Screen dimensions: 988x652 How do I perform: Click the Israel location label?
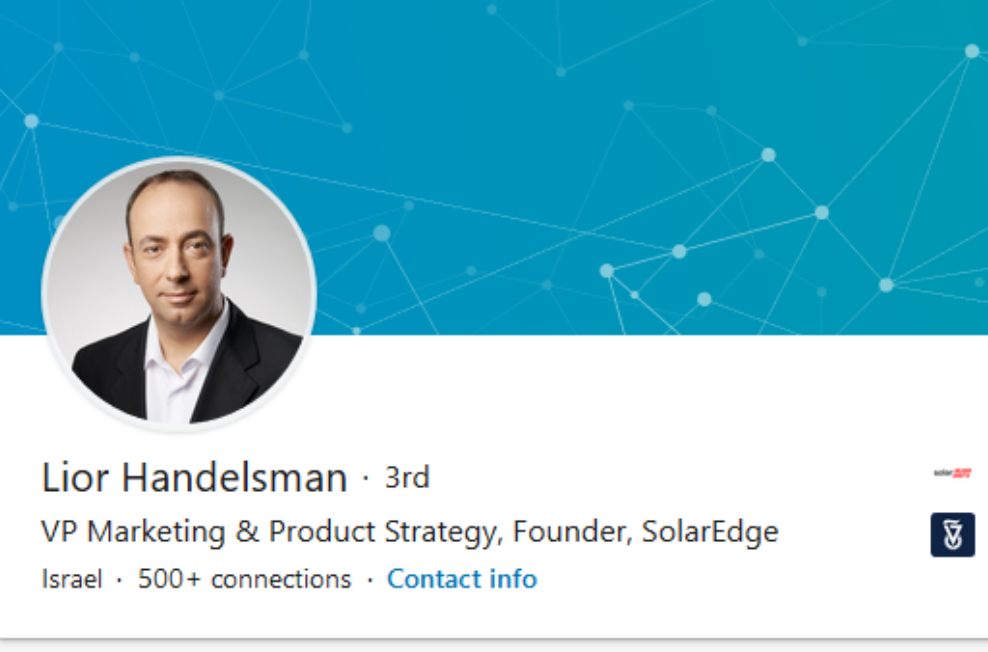pyautogui.click(x=72, y=579)
